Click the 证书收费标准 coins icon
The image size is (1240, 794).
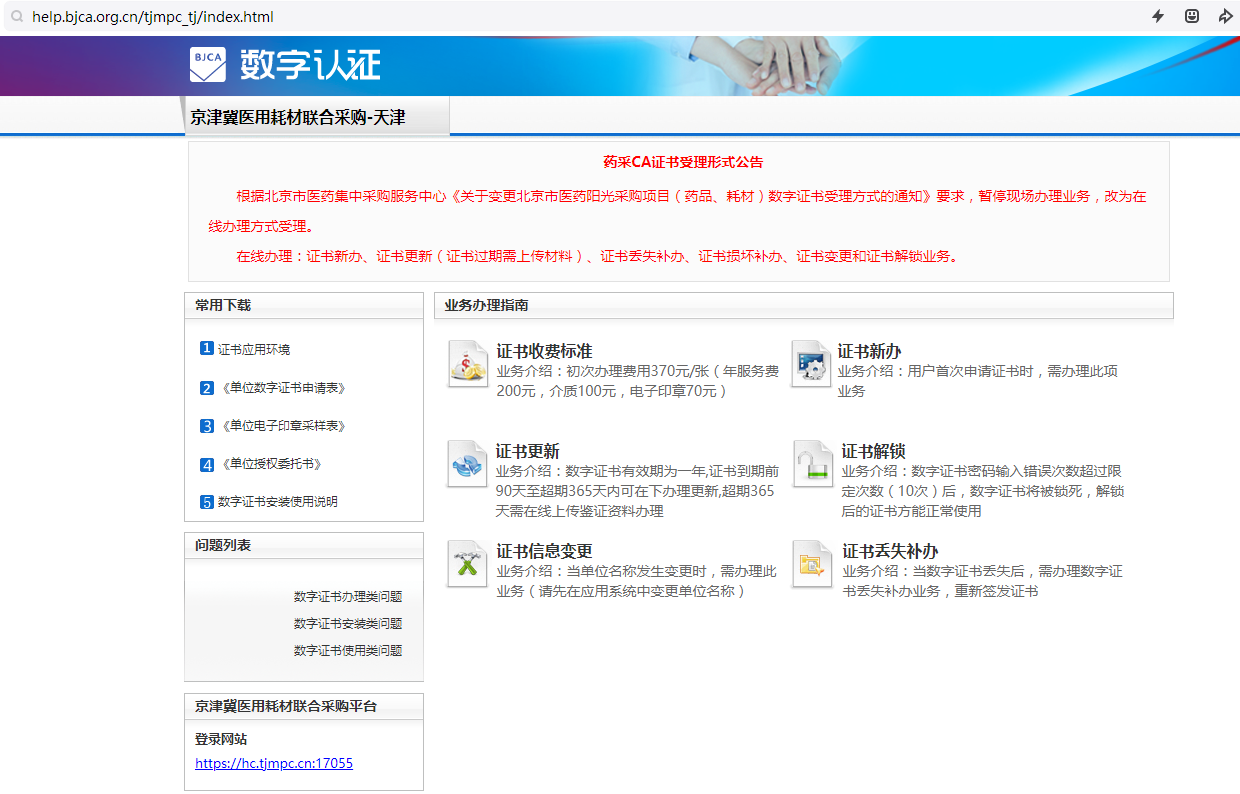[467, 364]
